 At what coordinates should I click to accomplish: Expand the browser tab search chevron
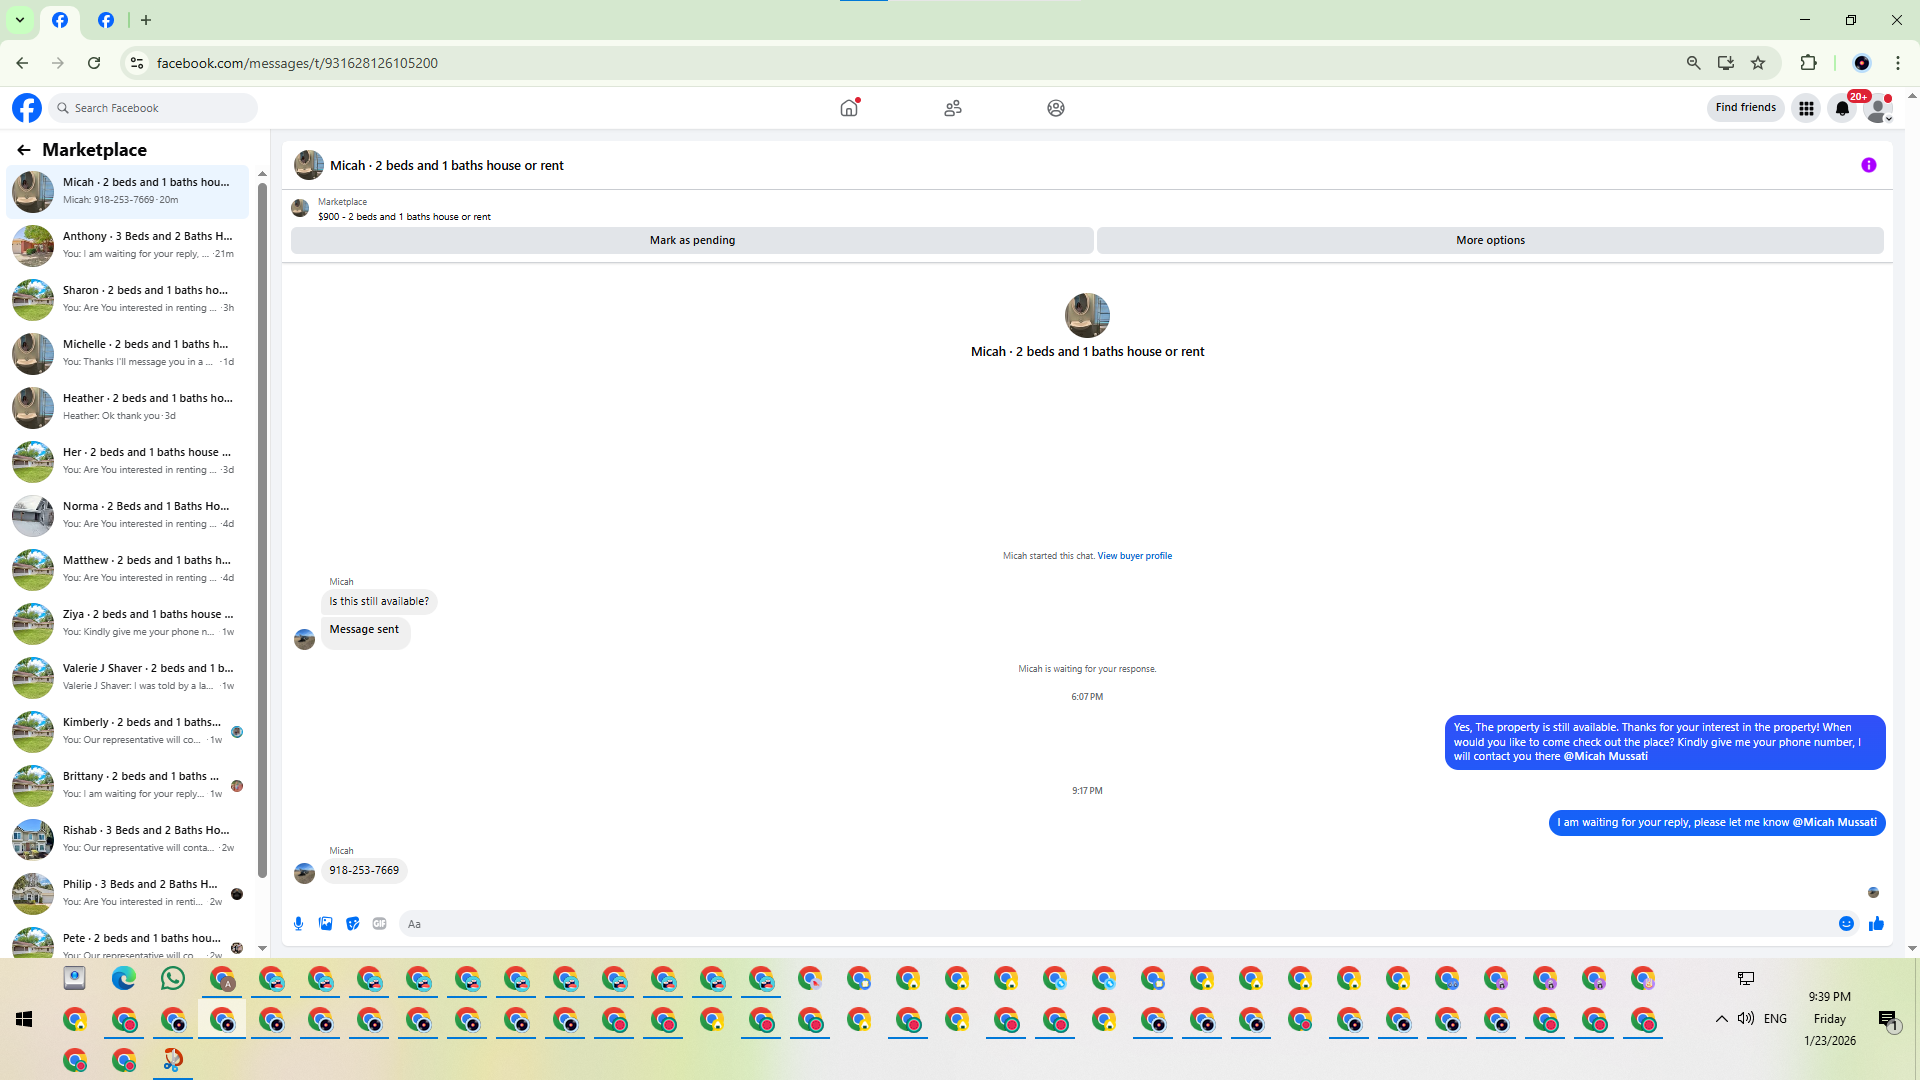[x=19, y=20]
